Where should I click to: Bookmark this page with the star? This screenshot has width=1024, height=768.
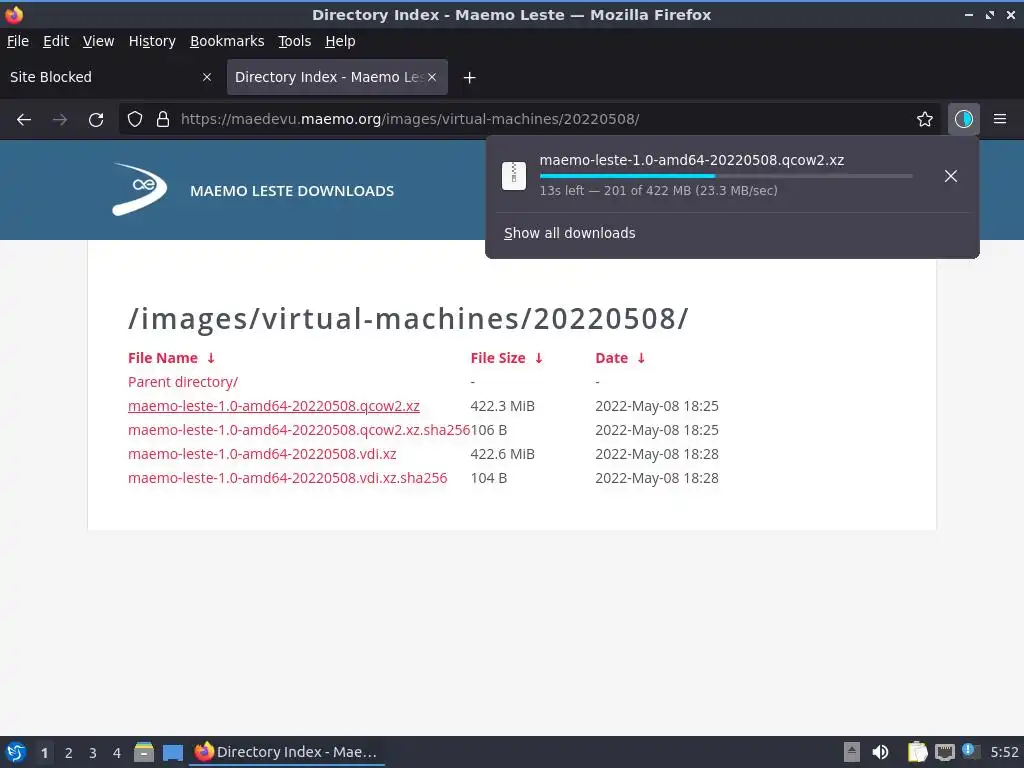coord(925,120)
